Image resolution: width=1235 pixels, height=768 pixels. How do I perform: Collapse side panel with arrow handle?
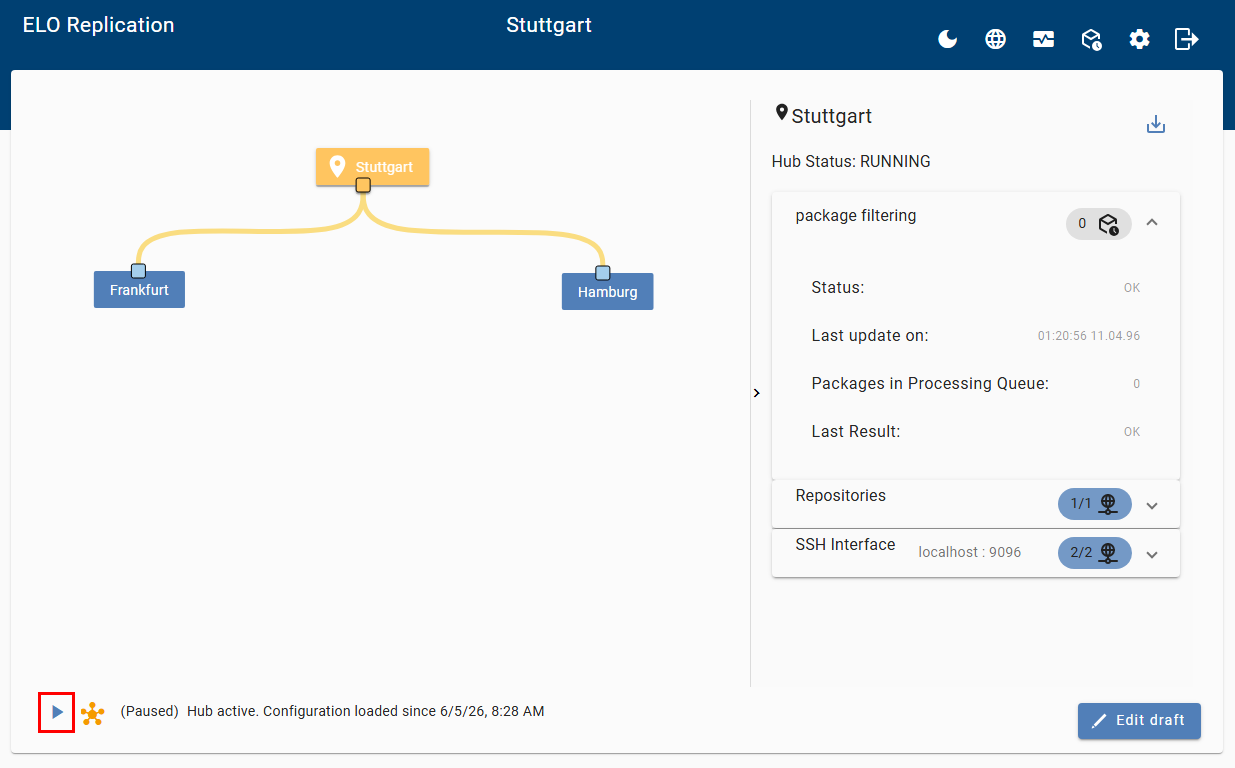click(x=756, y=393)
